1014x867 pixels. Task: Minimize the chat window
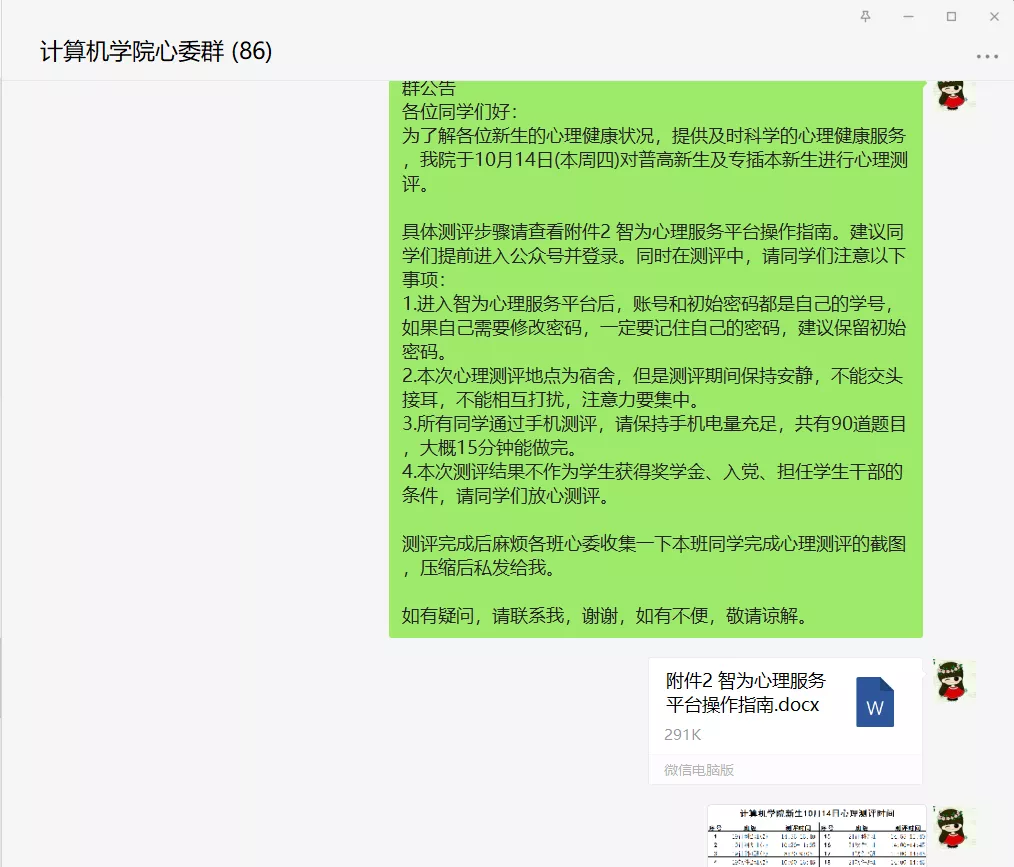908,16
